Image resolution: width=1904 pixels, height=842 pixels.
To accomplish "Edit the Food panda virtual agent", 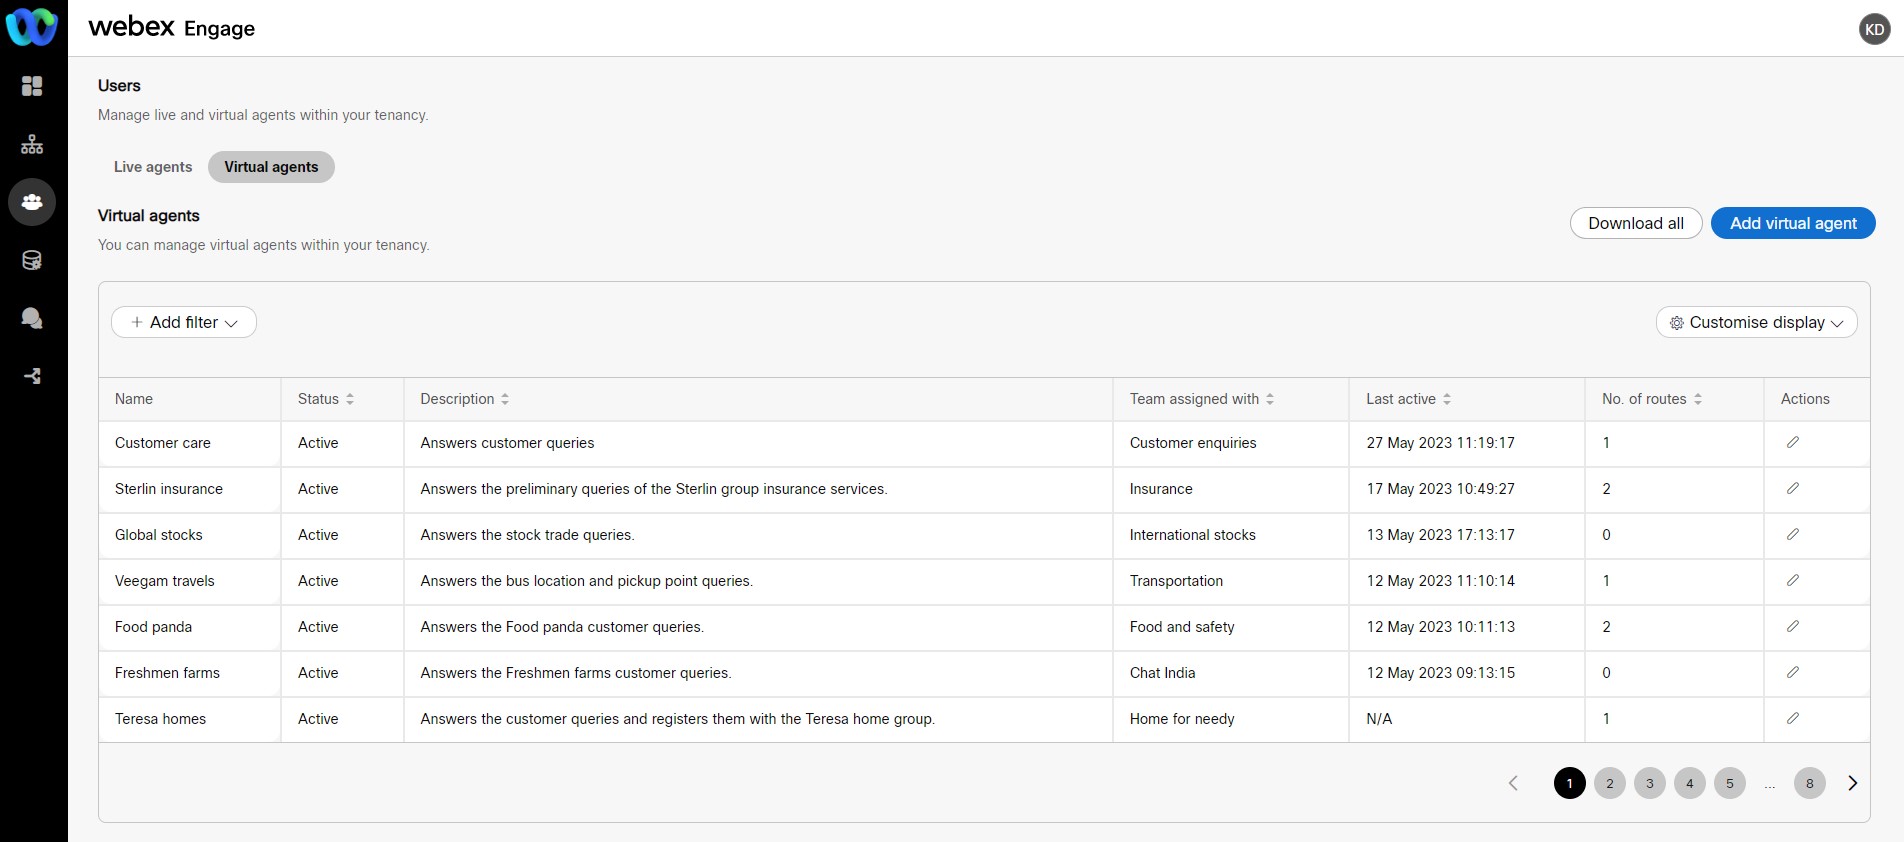I will coord(1793,626).
